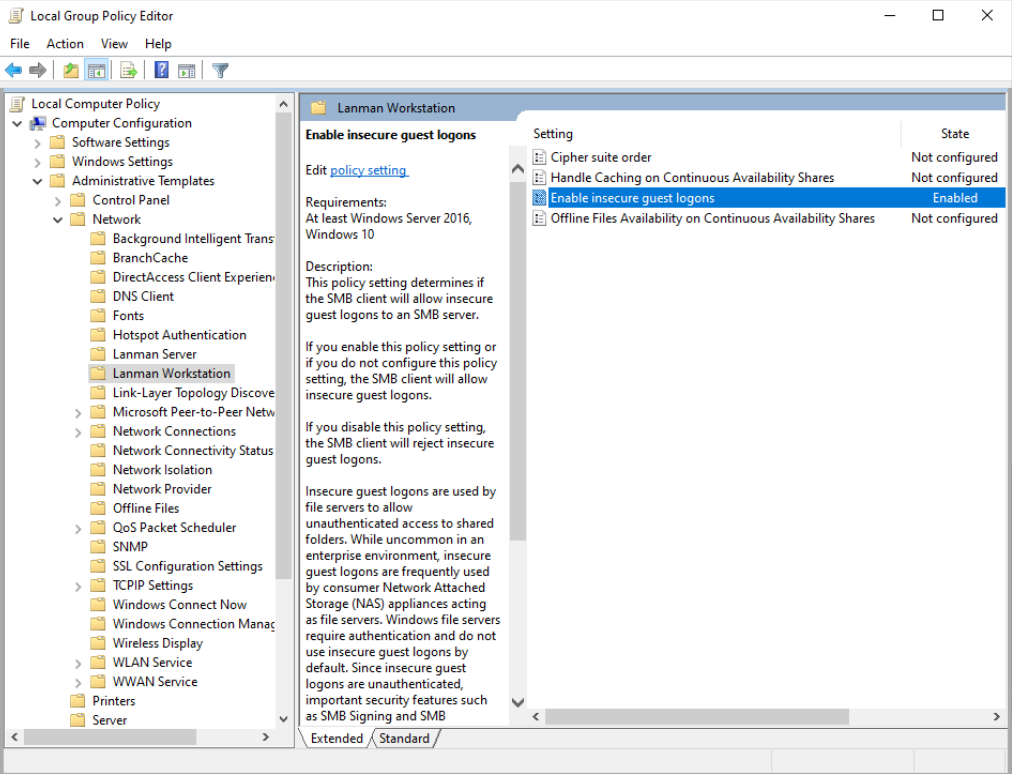
Task: Click the Enable insecure guest logons policy icon
Action: (543, 197)
